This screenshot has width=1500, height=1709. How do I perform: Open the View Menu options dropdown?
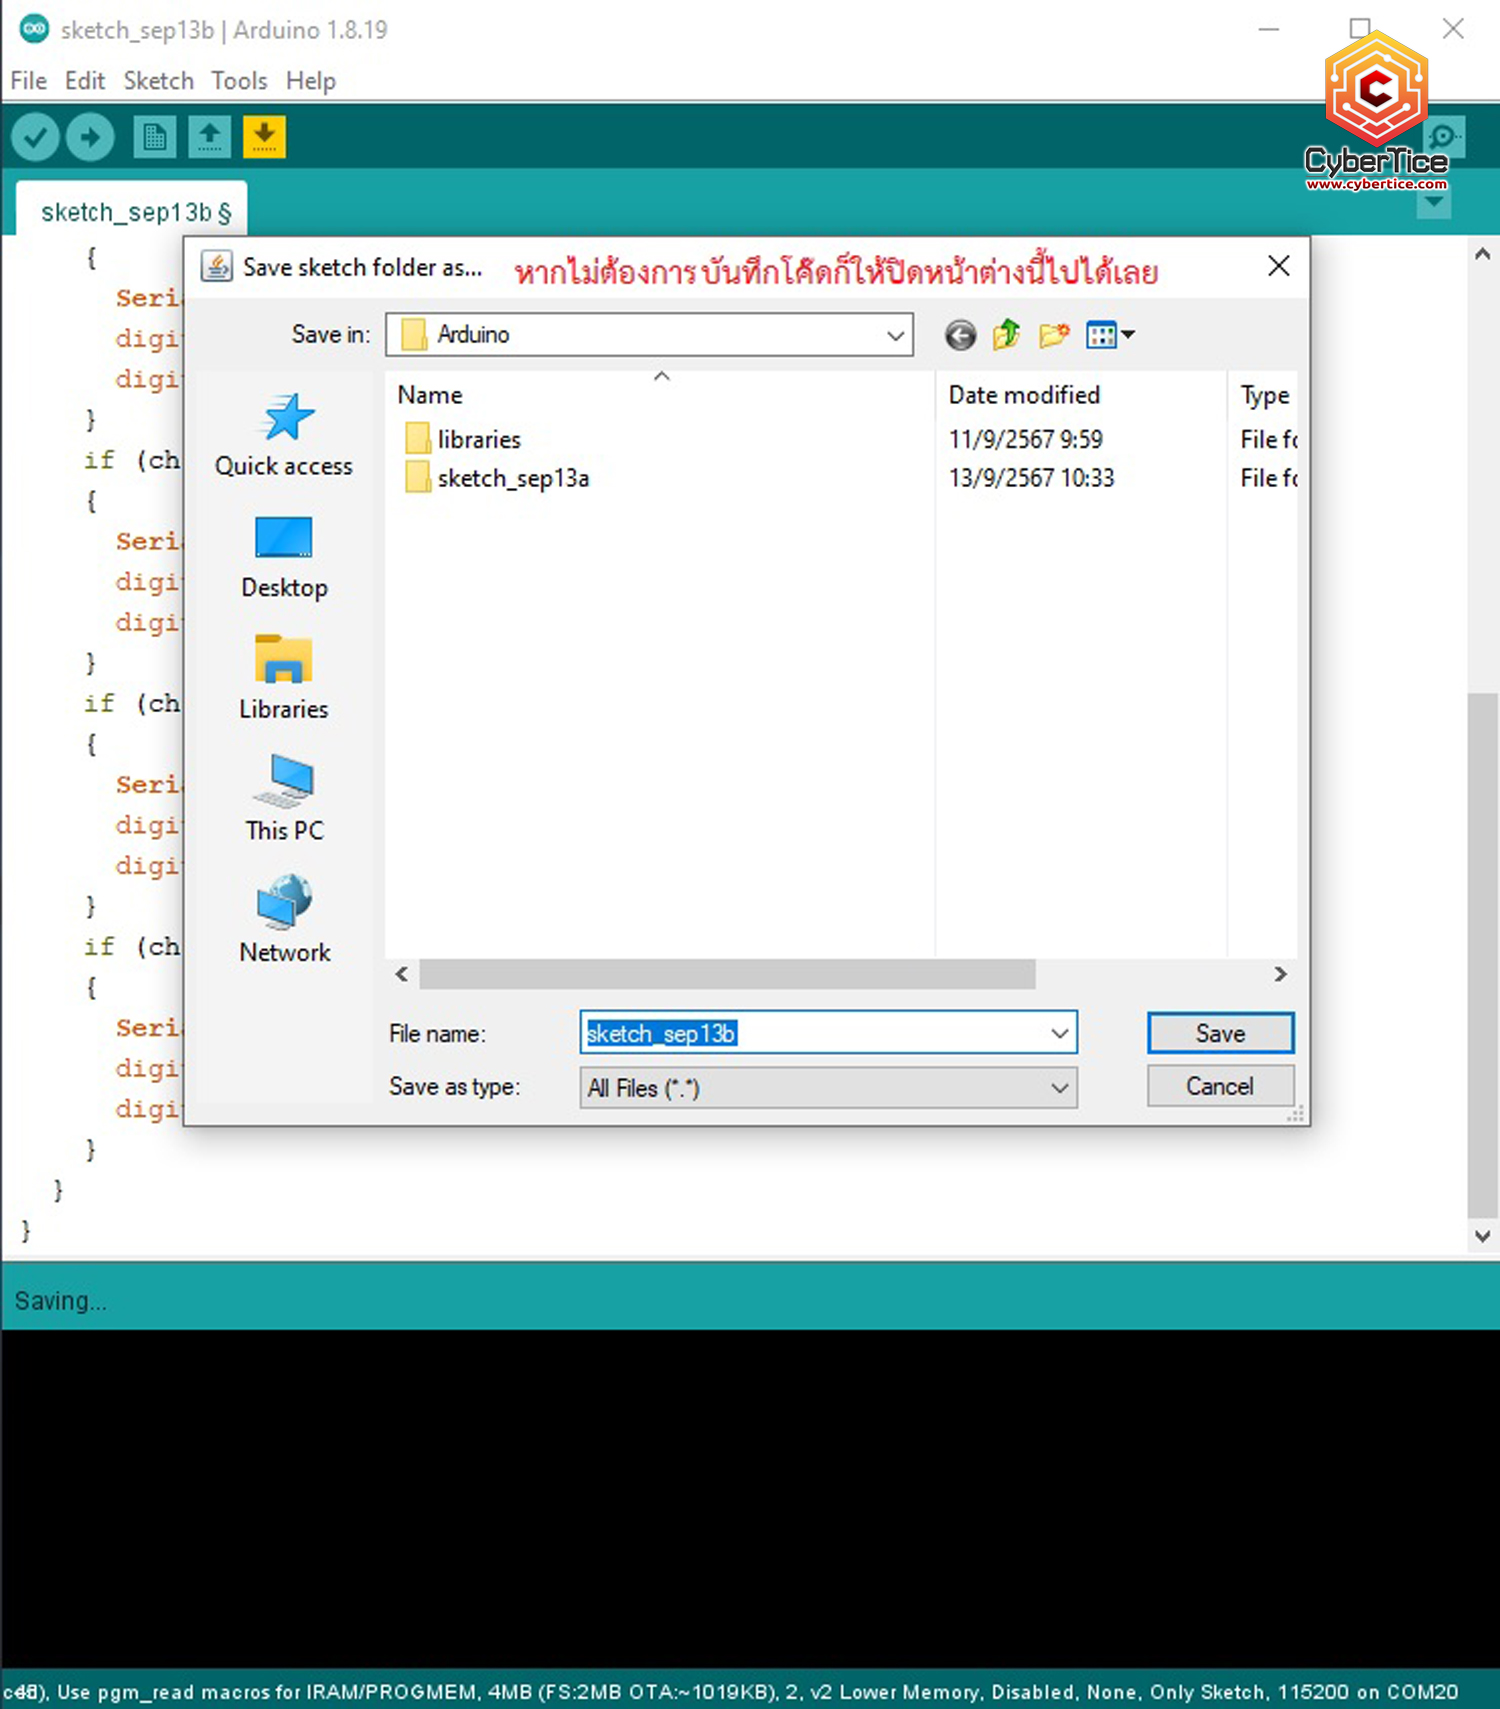coord(1110,335)
